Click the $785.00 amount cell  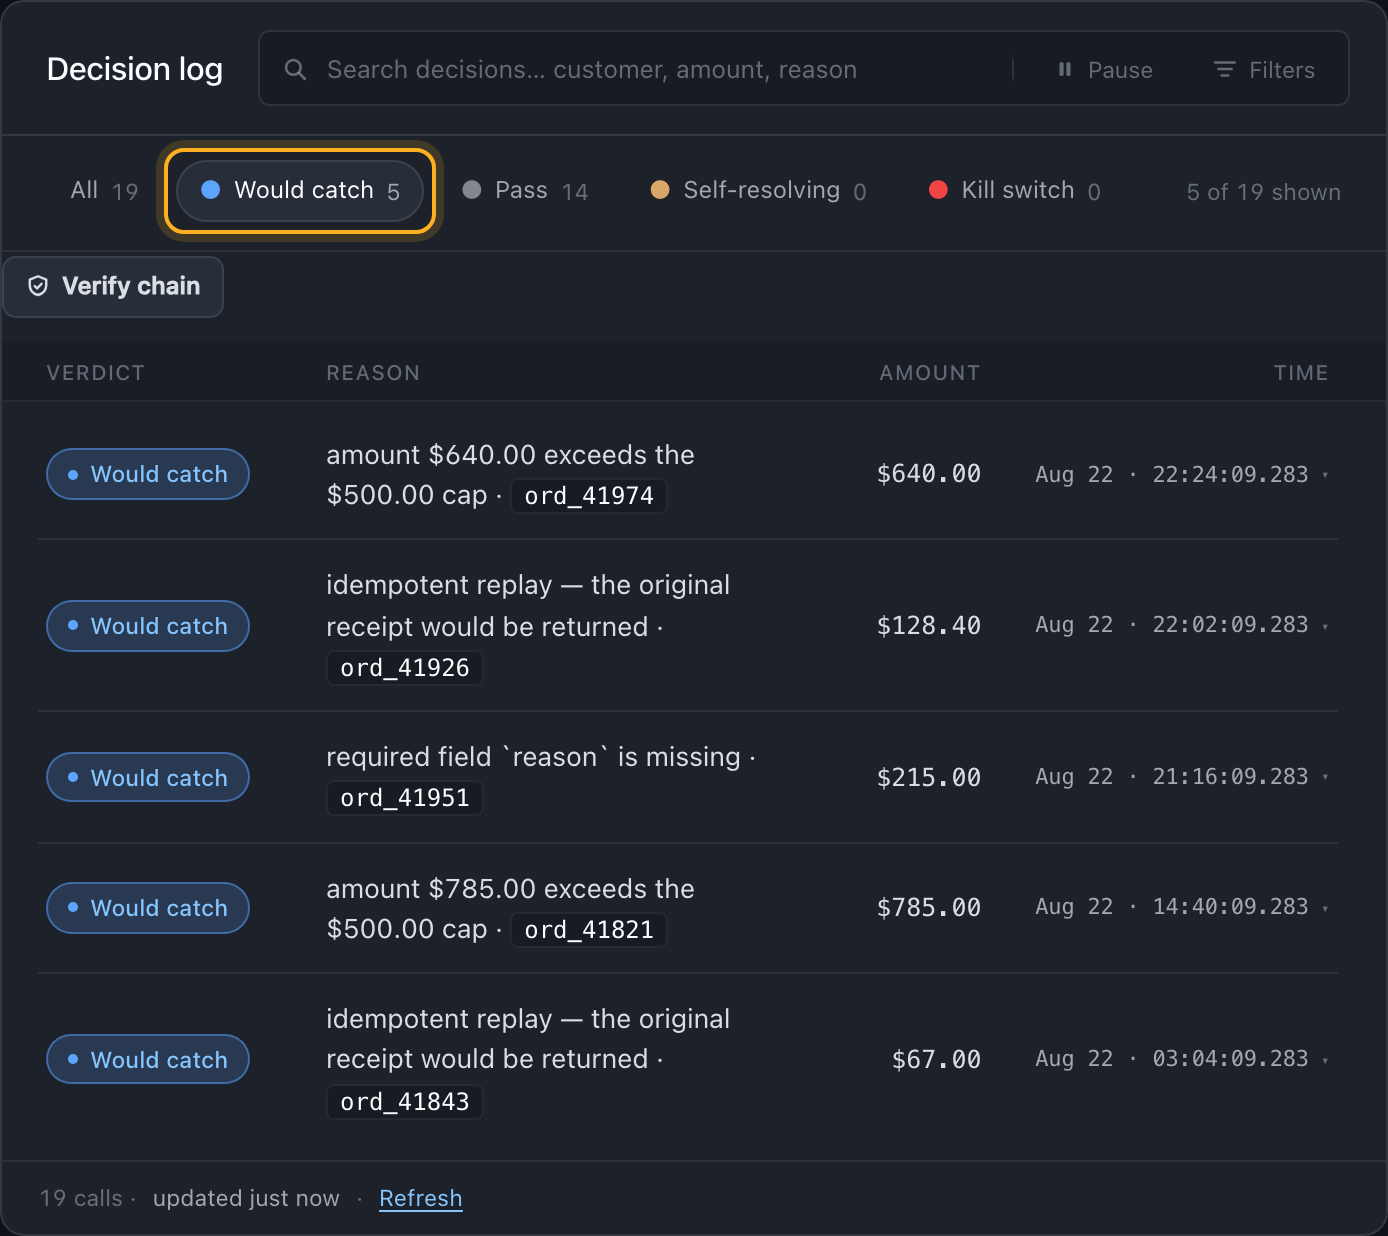pos(929,908)
